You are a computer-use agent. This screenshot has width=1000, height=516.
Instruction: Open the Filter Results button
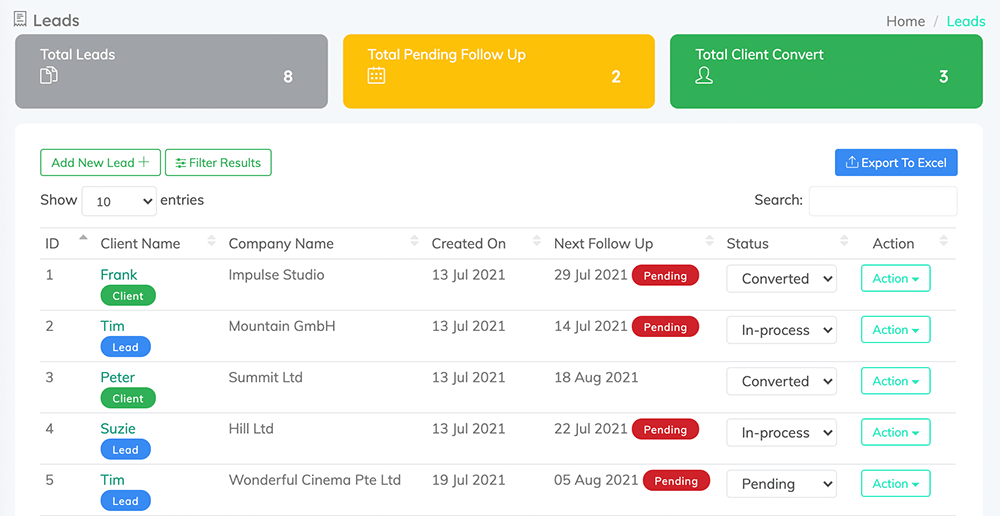tap(218, 163)
